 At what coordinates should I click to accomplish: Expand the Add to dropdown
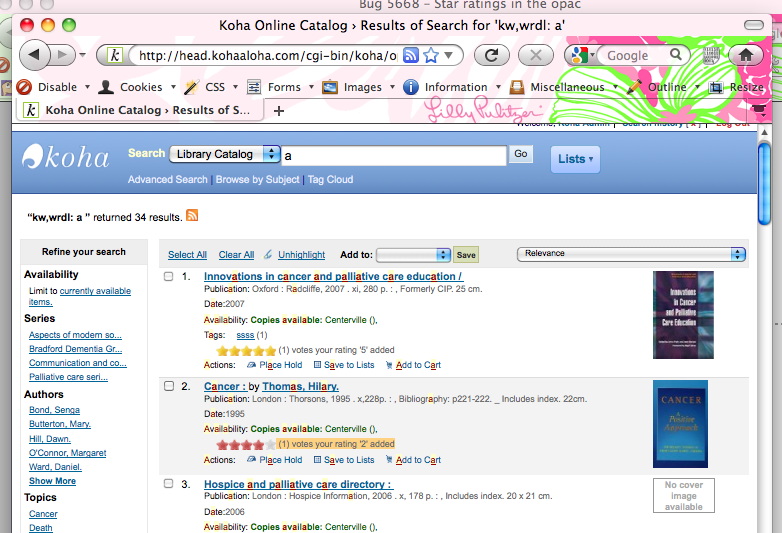[x=414, y=255]
